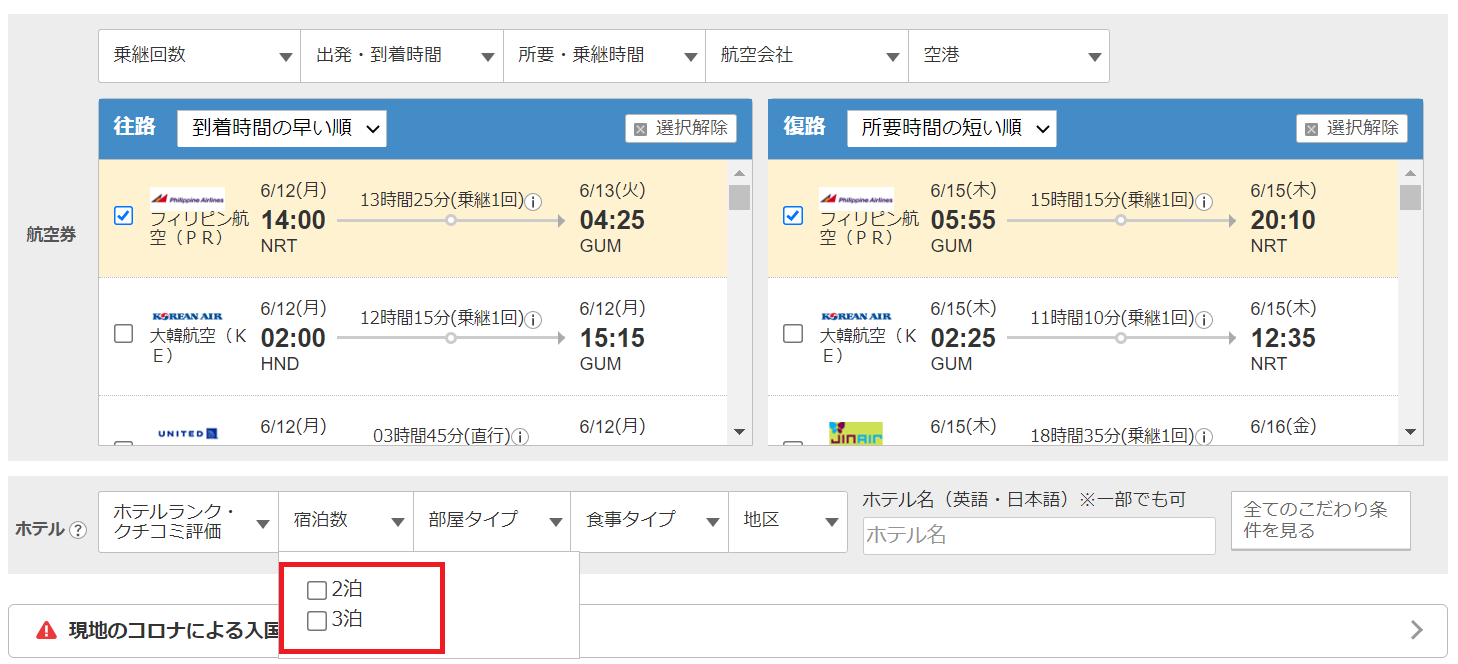Click 選択解除 button in 往路 header
1458x664 pixels.
[x=681, y=128]
